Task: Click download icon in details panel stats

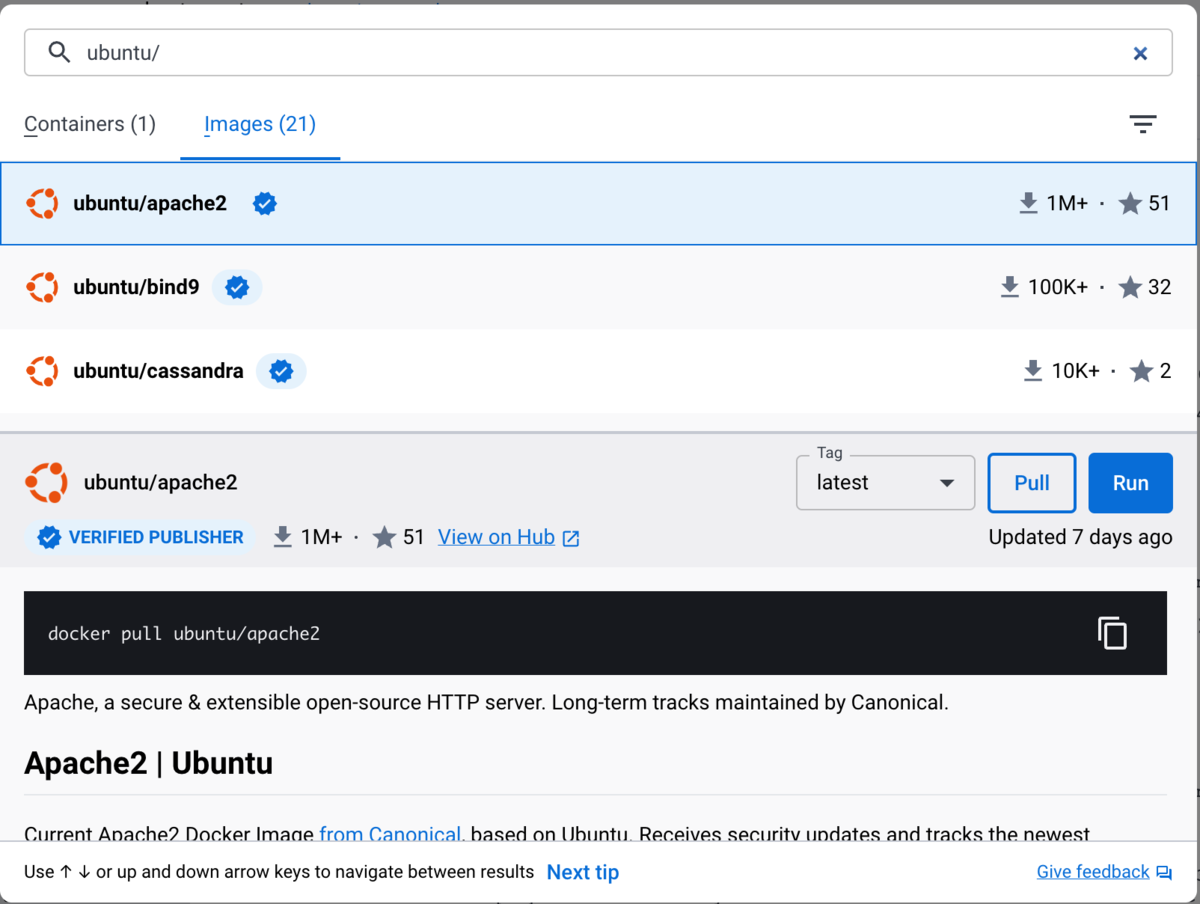Action: [x=283, y=538]
